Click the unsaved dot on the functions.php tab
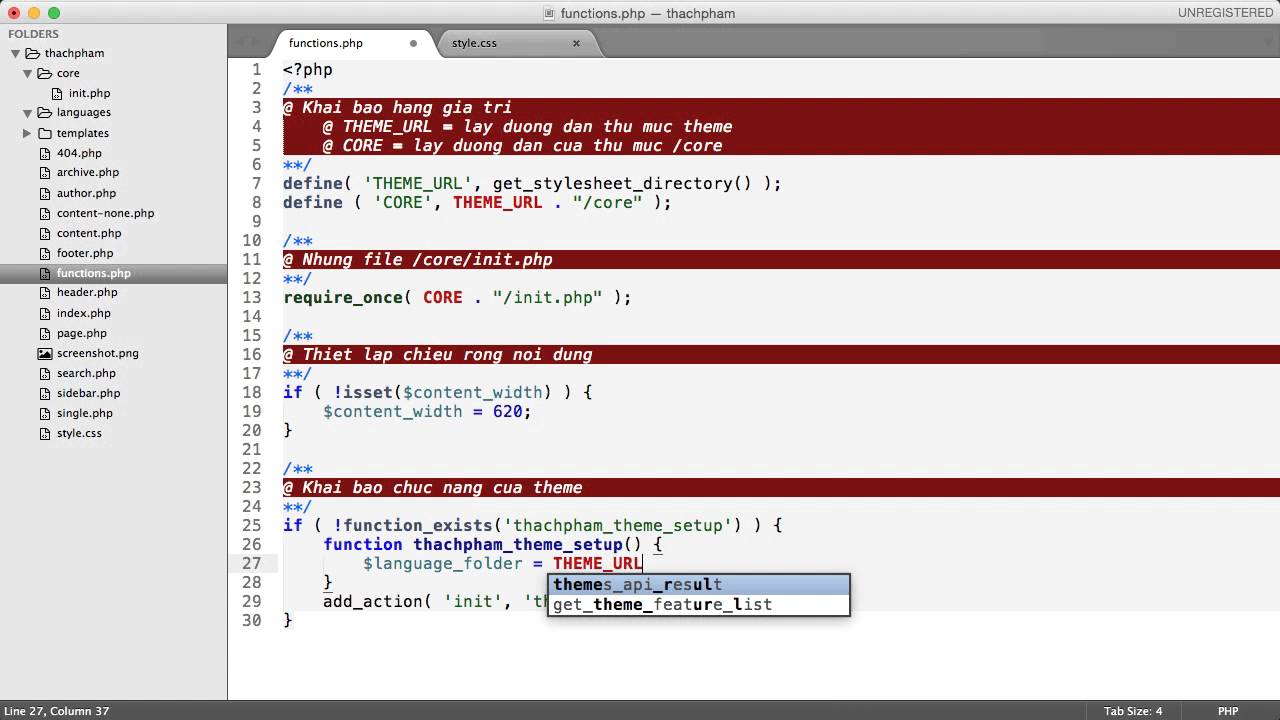Viewport: 1280px width, 720px height. pyautogui.click(x=413, y=43)
